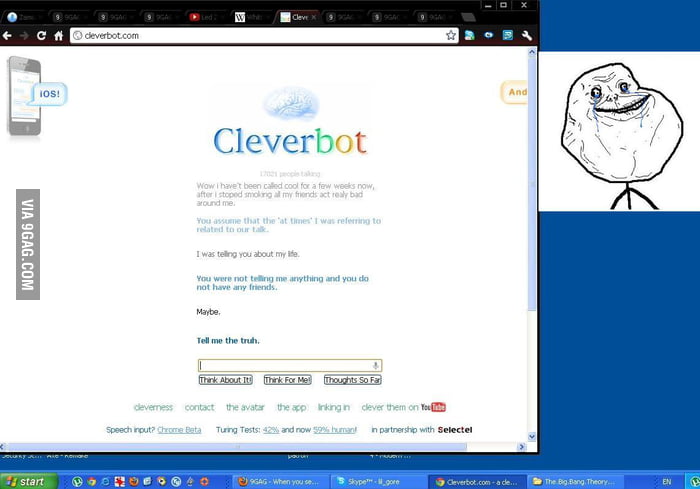This screenshot has width=700, height=489.
Task: Launch uTorrent from the quick launch bar
Action: (x=77, y=481)
